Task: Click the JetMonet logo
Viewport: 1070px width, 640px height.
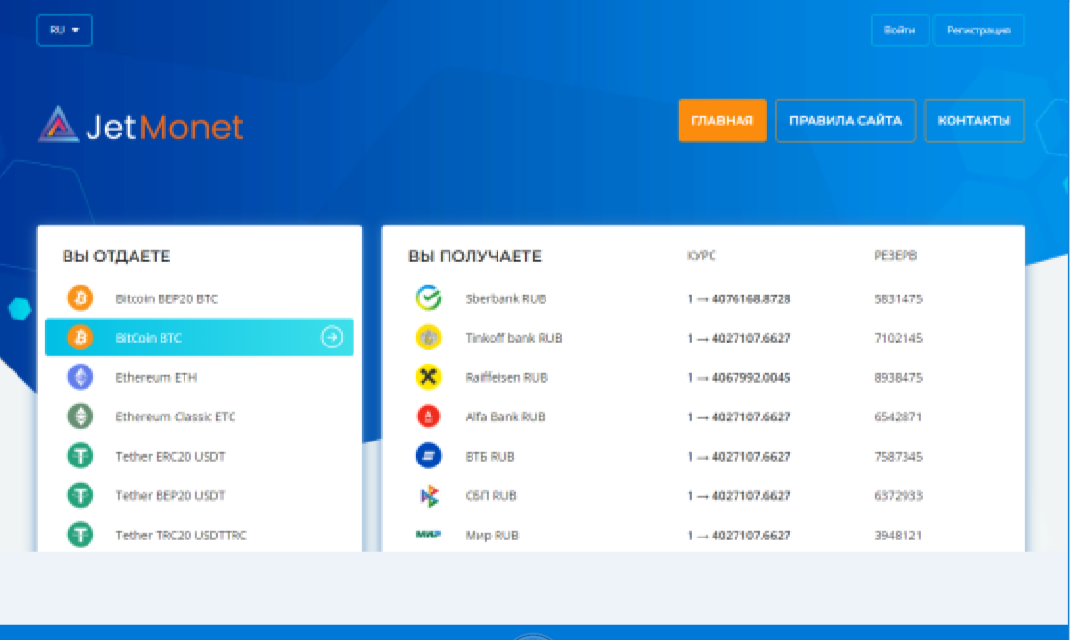Action: click(141, 125)
